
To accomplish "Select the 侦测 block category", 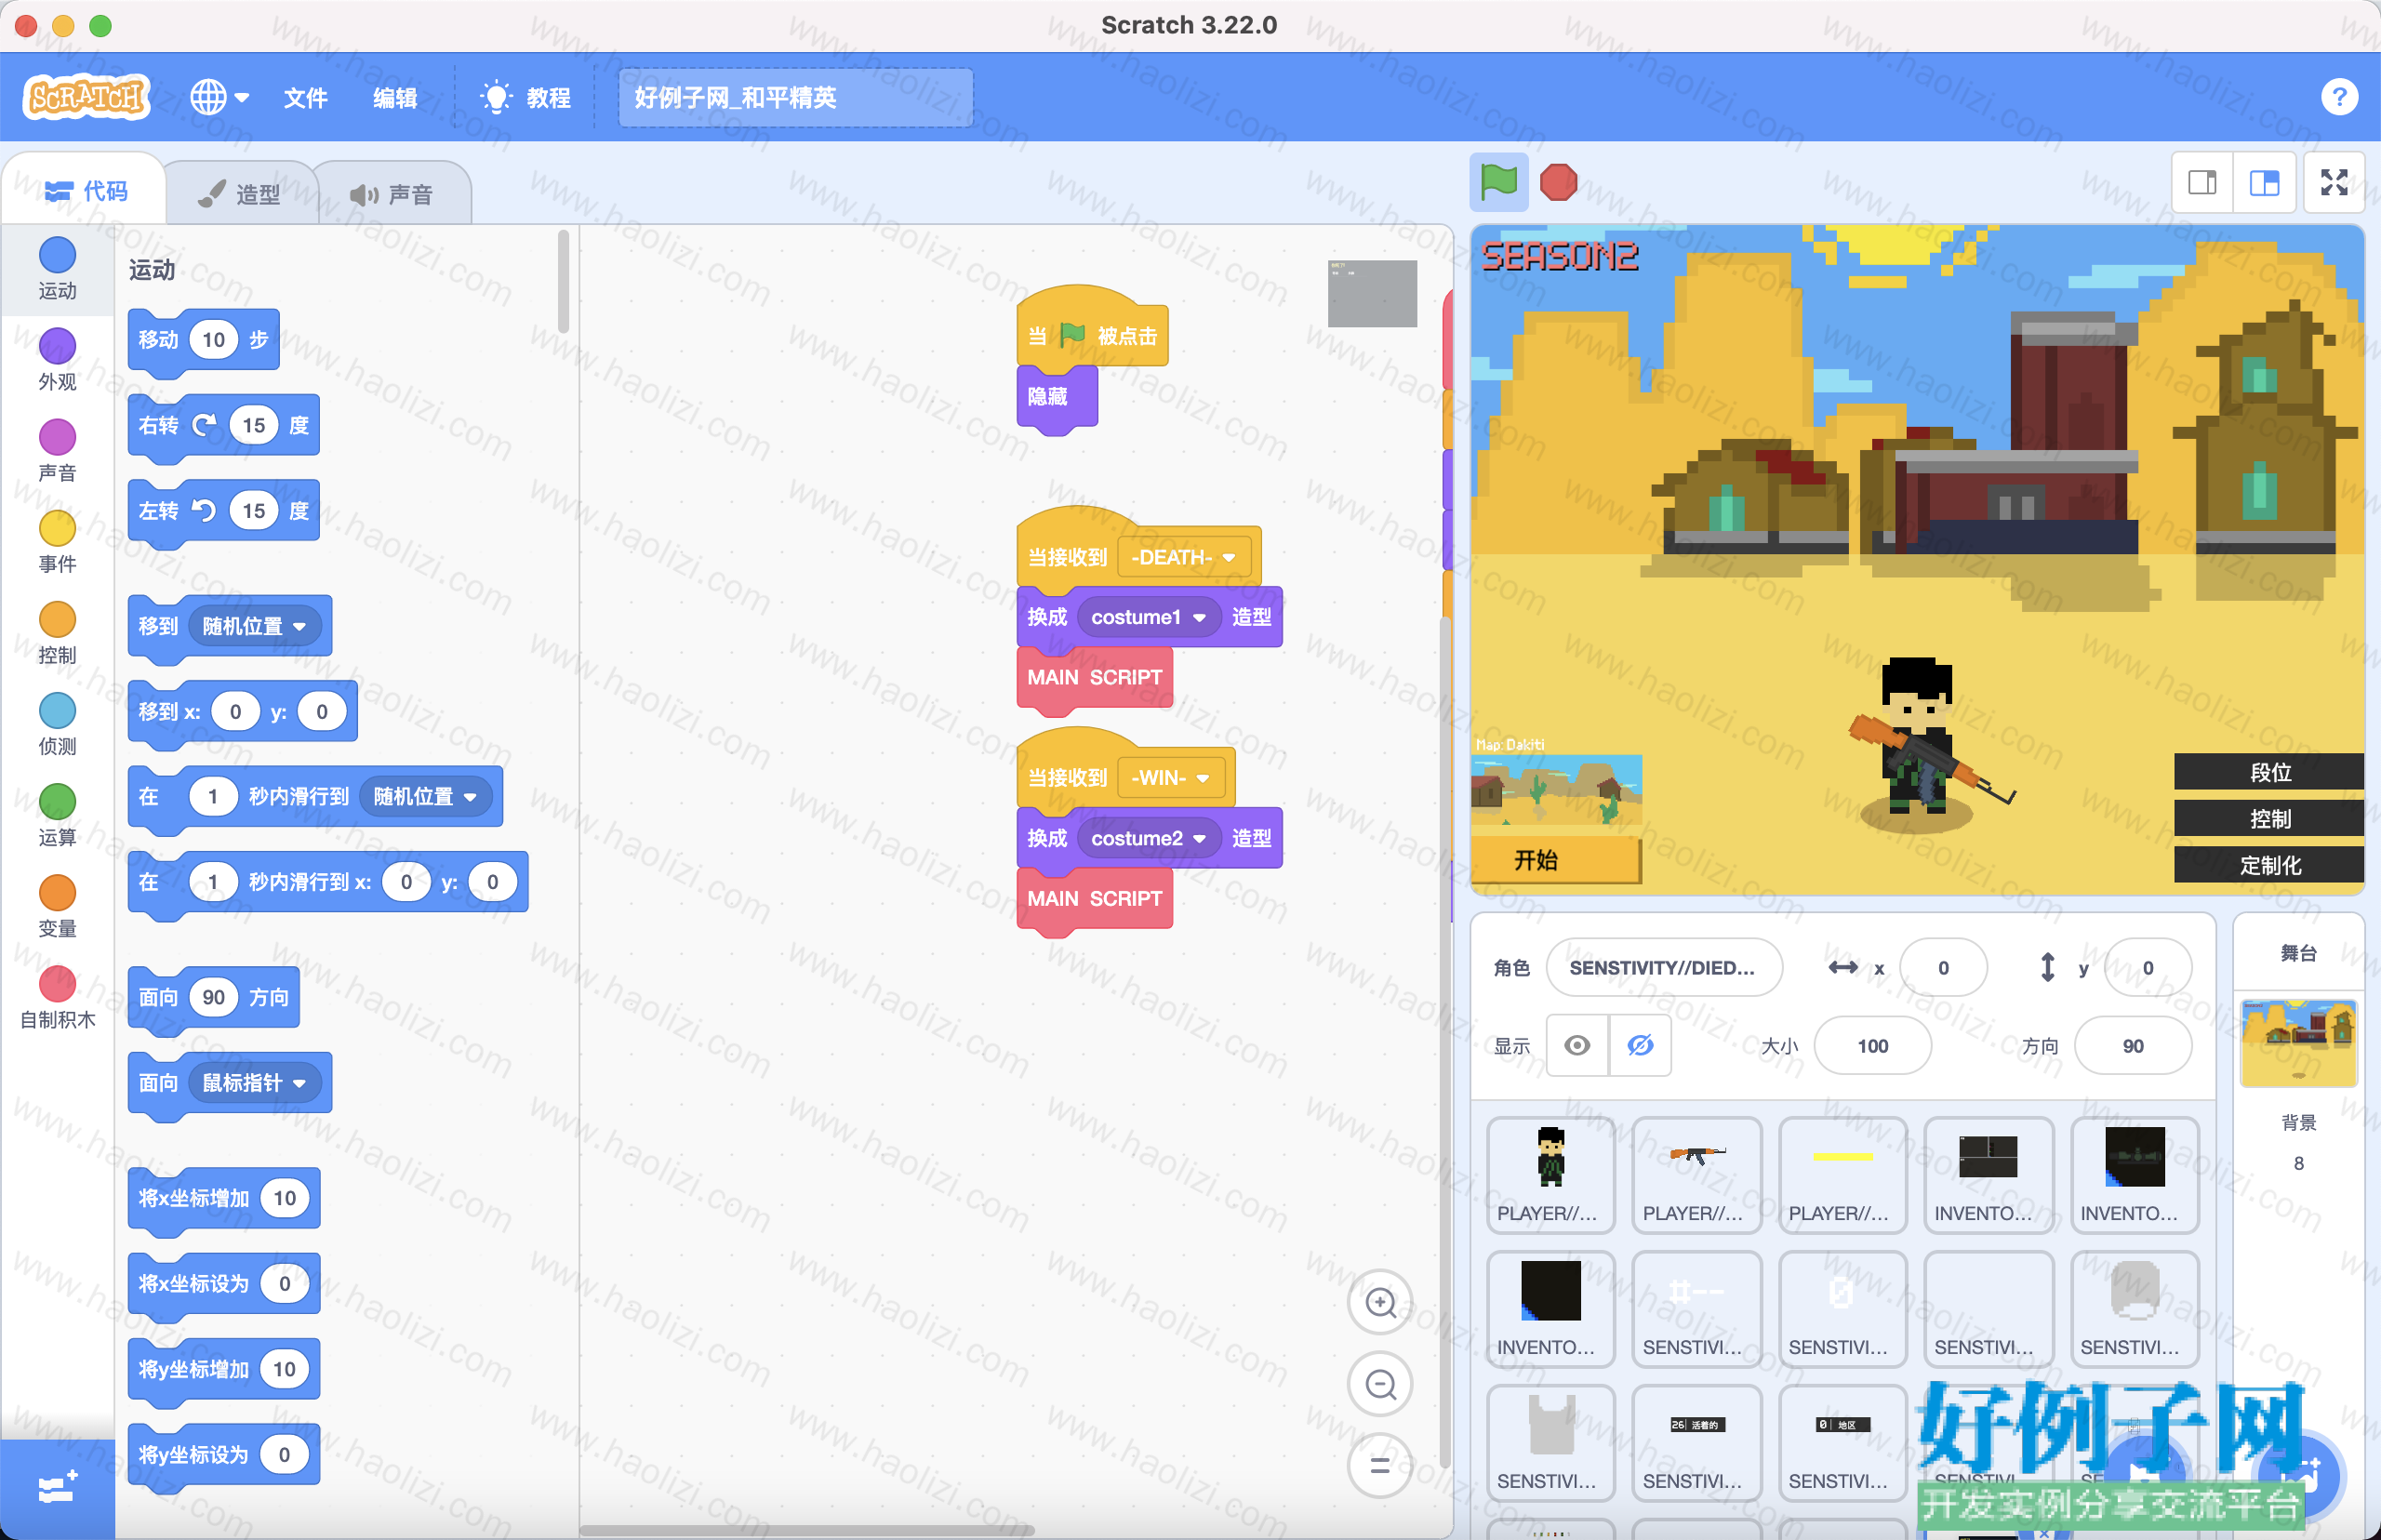I will pos(57,723).
